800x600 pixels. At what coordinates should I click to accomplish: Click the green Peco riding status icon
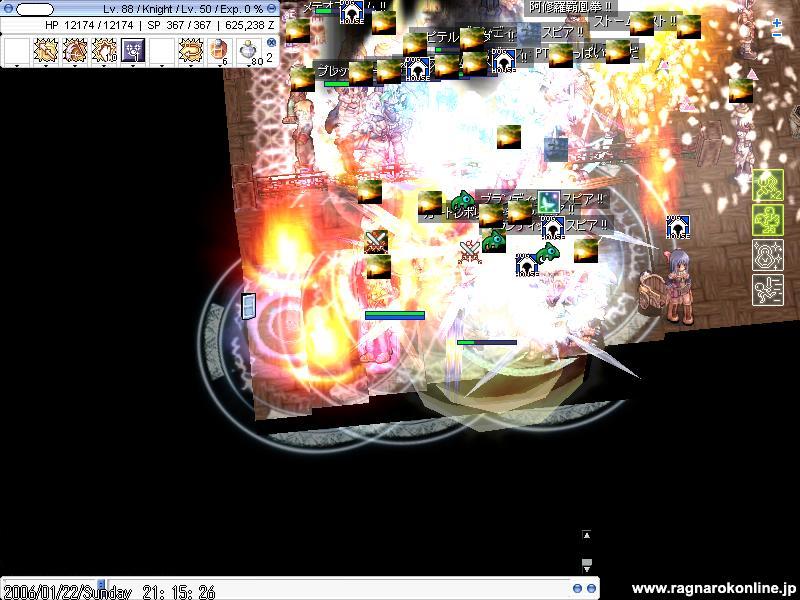[768, 220]
